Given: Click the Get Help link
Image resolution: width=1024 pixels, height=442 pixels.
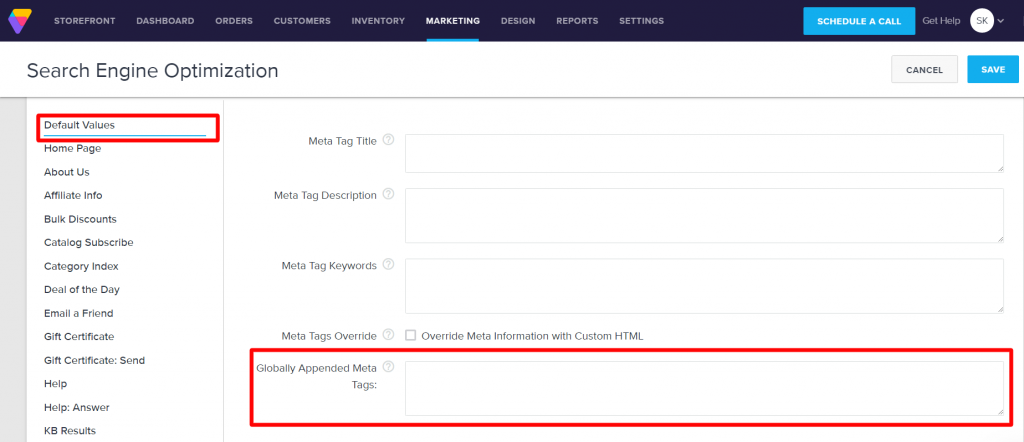Looking at the screenshot, I should [x=941, y=21].
